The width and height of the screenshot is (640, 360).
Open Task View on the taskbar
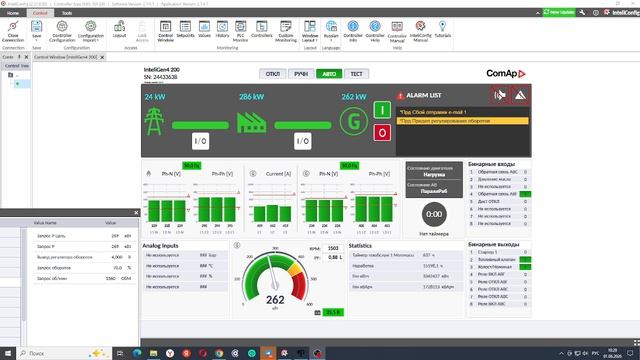point(120,353)
